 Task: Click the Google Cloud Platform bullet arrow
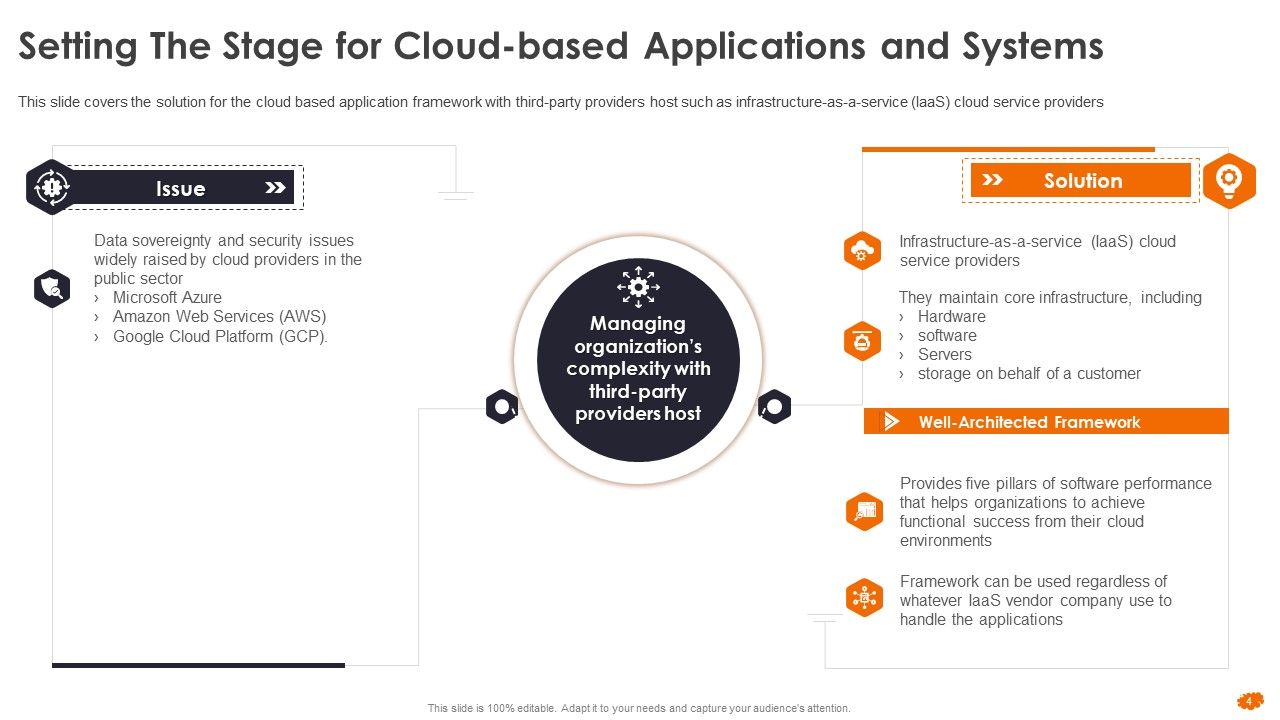tap(96, 337)
